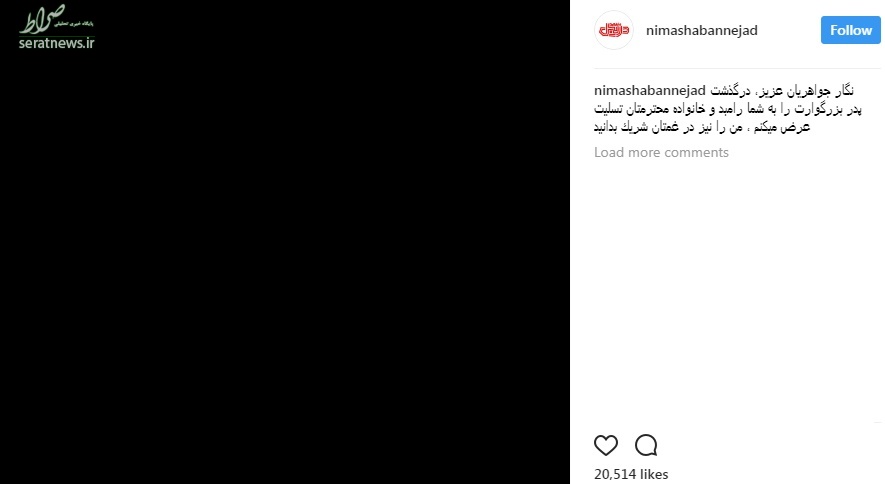Select the bold nimashabannejad name in caption
This screenshot has height=484, width=885.
(x=650, y=90)
